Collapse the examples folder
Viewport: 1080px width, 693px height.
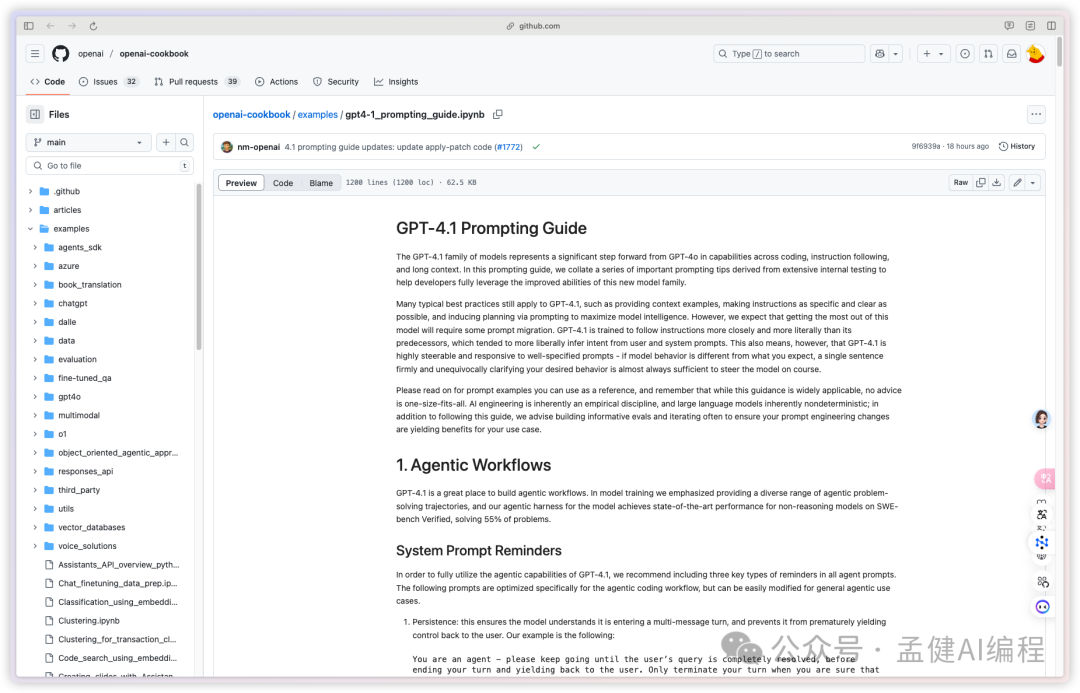(x=30, y=229)
